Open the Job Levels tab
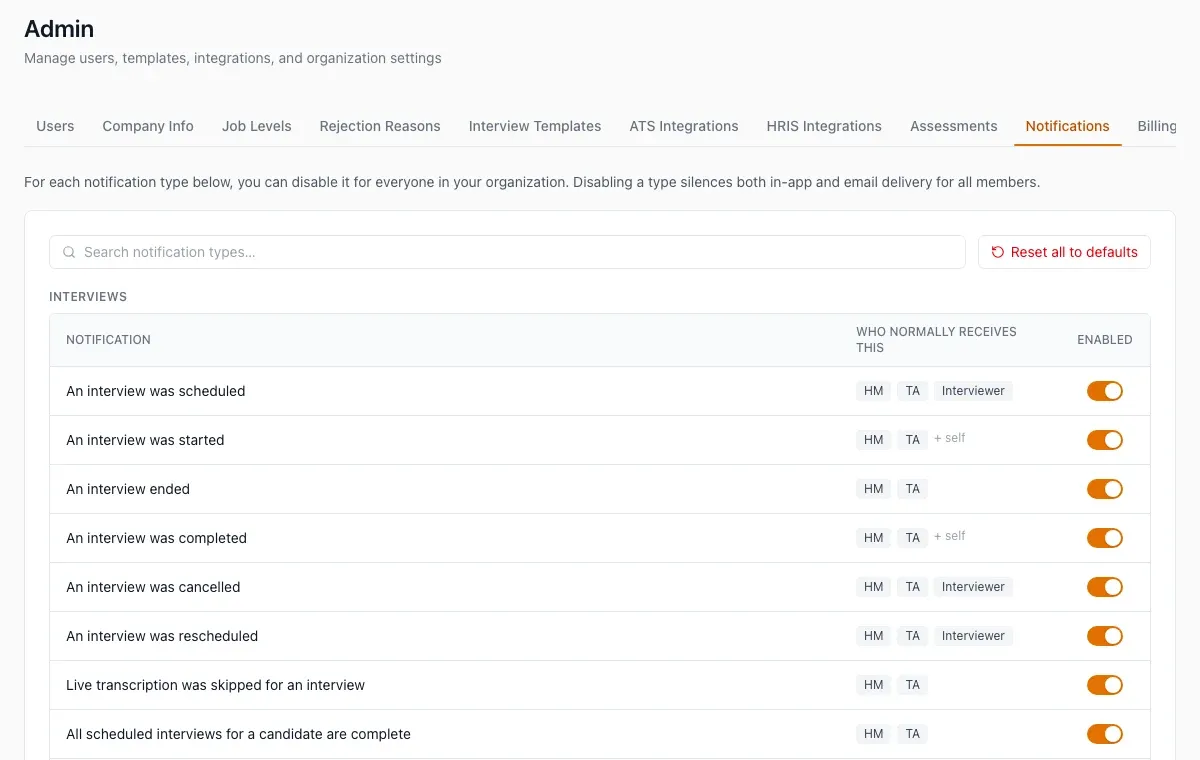The width and height of the screenshot is (1200, 760). (x=257, y=126)
